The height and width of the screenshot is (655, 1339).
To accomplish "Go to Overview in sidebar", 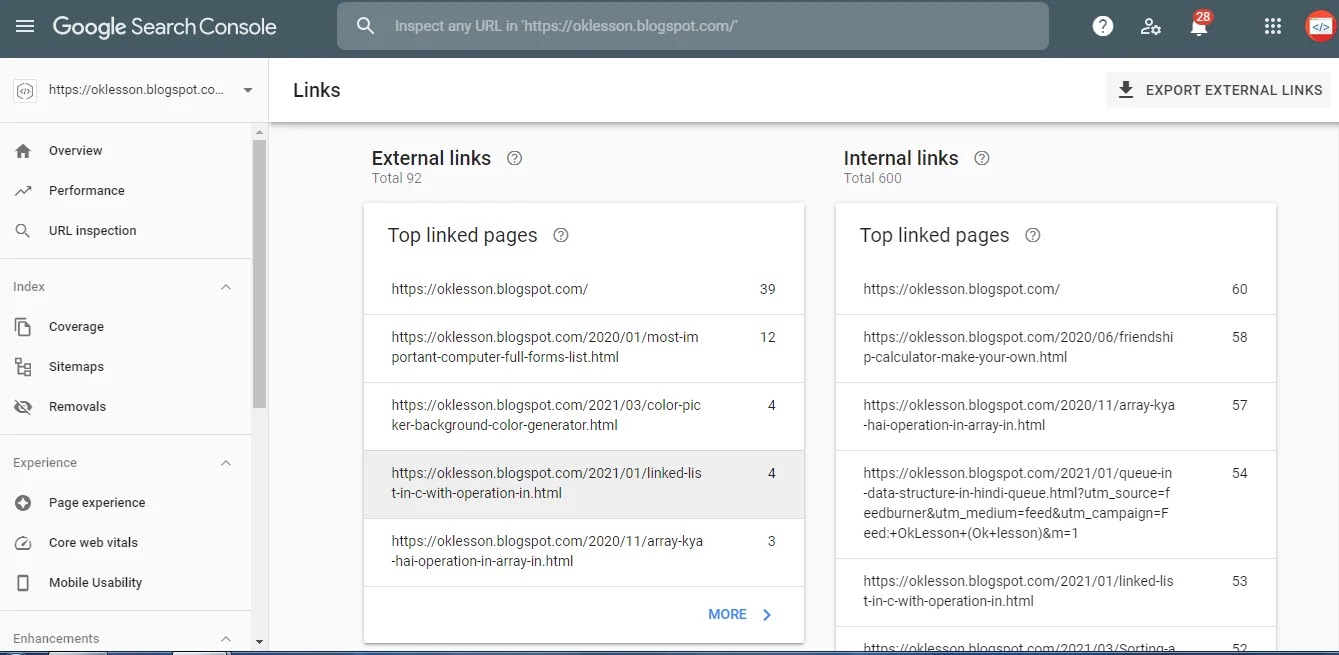I will coord(126,151).
